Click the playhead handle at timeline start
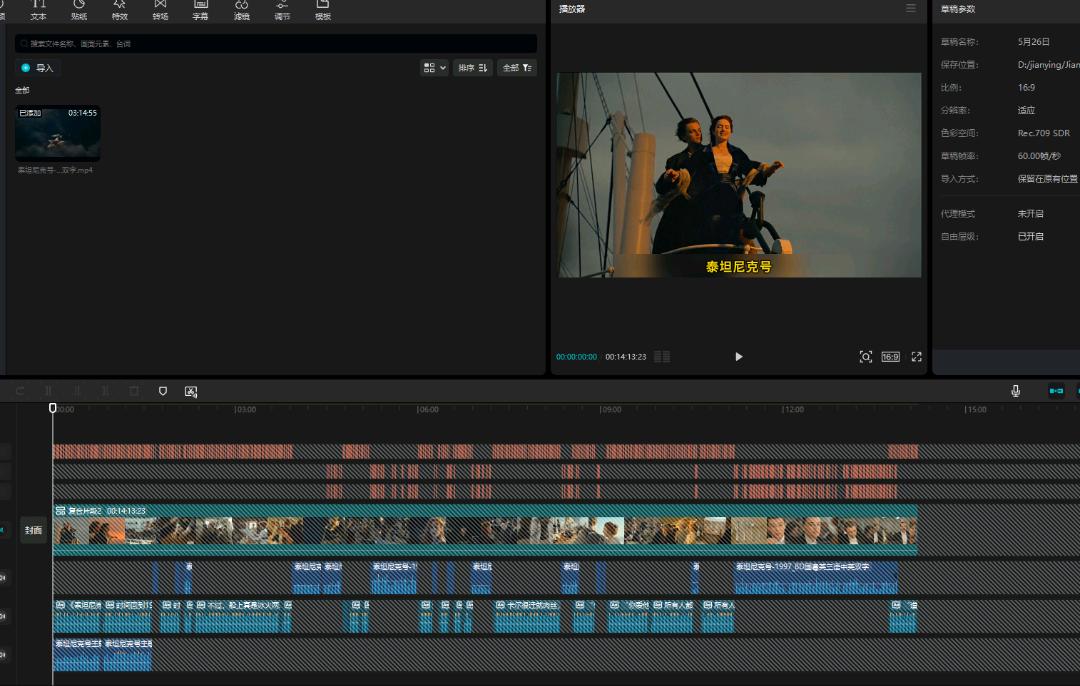The width and height of the screenshot is (1080, 686). [52, 408]
